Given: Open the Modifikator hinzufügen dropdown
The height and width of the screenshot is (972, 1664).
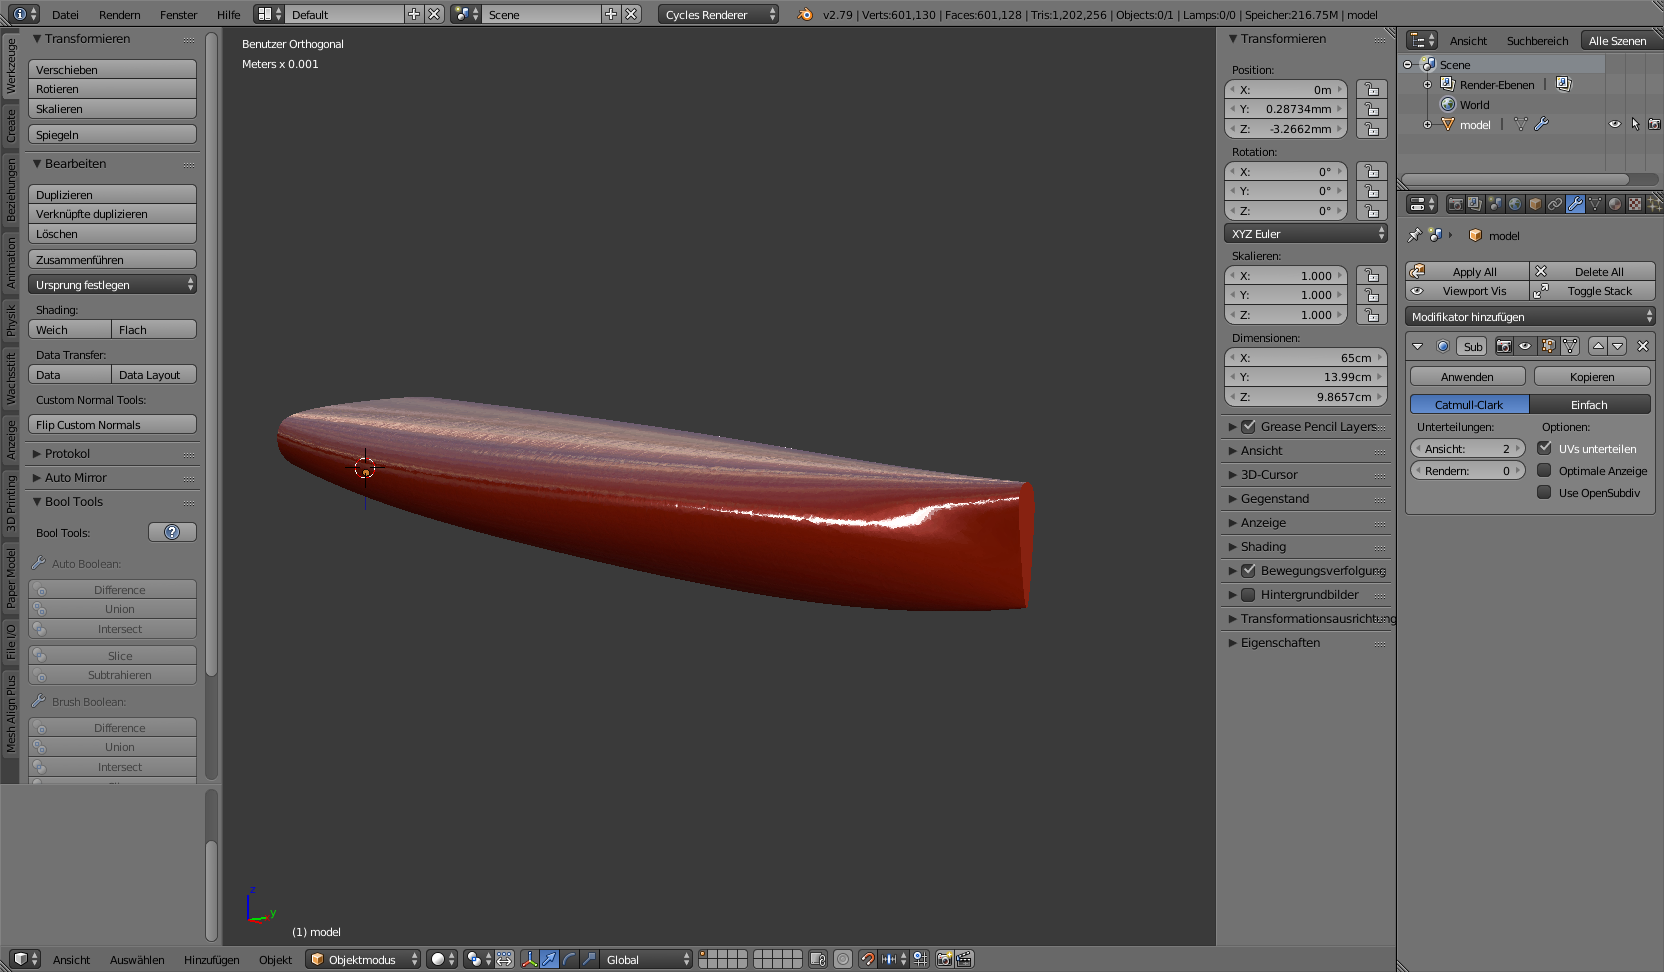Looking at the screenshot, I should (x=1530, y=317).
